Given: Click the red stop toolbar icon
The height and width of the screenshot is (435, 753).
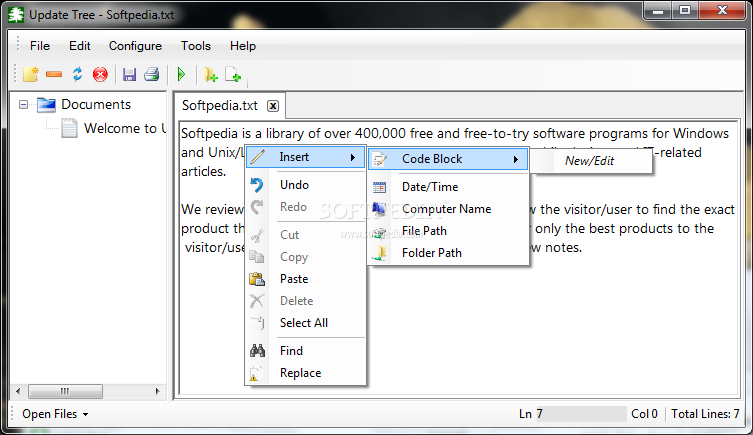Looking at the screenshot, I should point(100,74).
